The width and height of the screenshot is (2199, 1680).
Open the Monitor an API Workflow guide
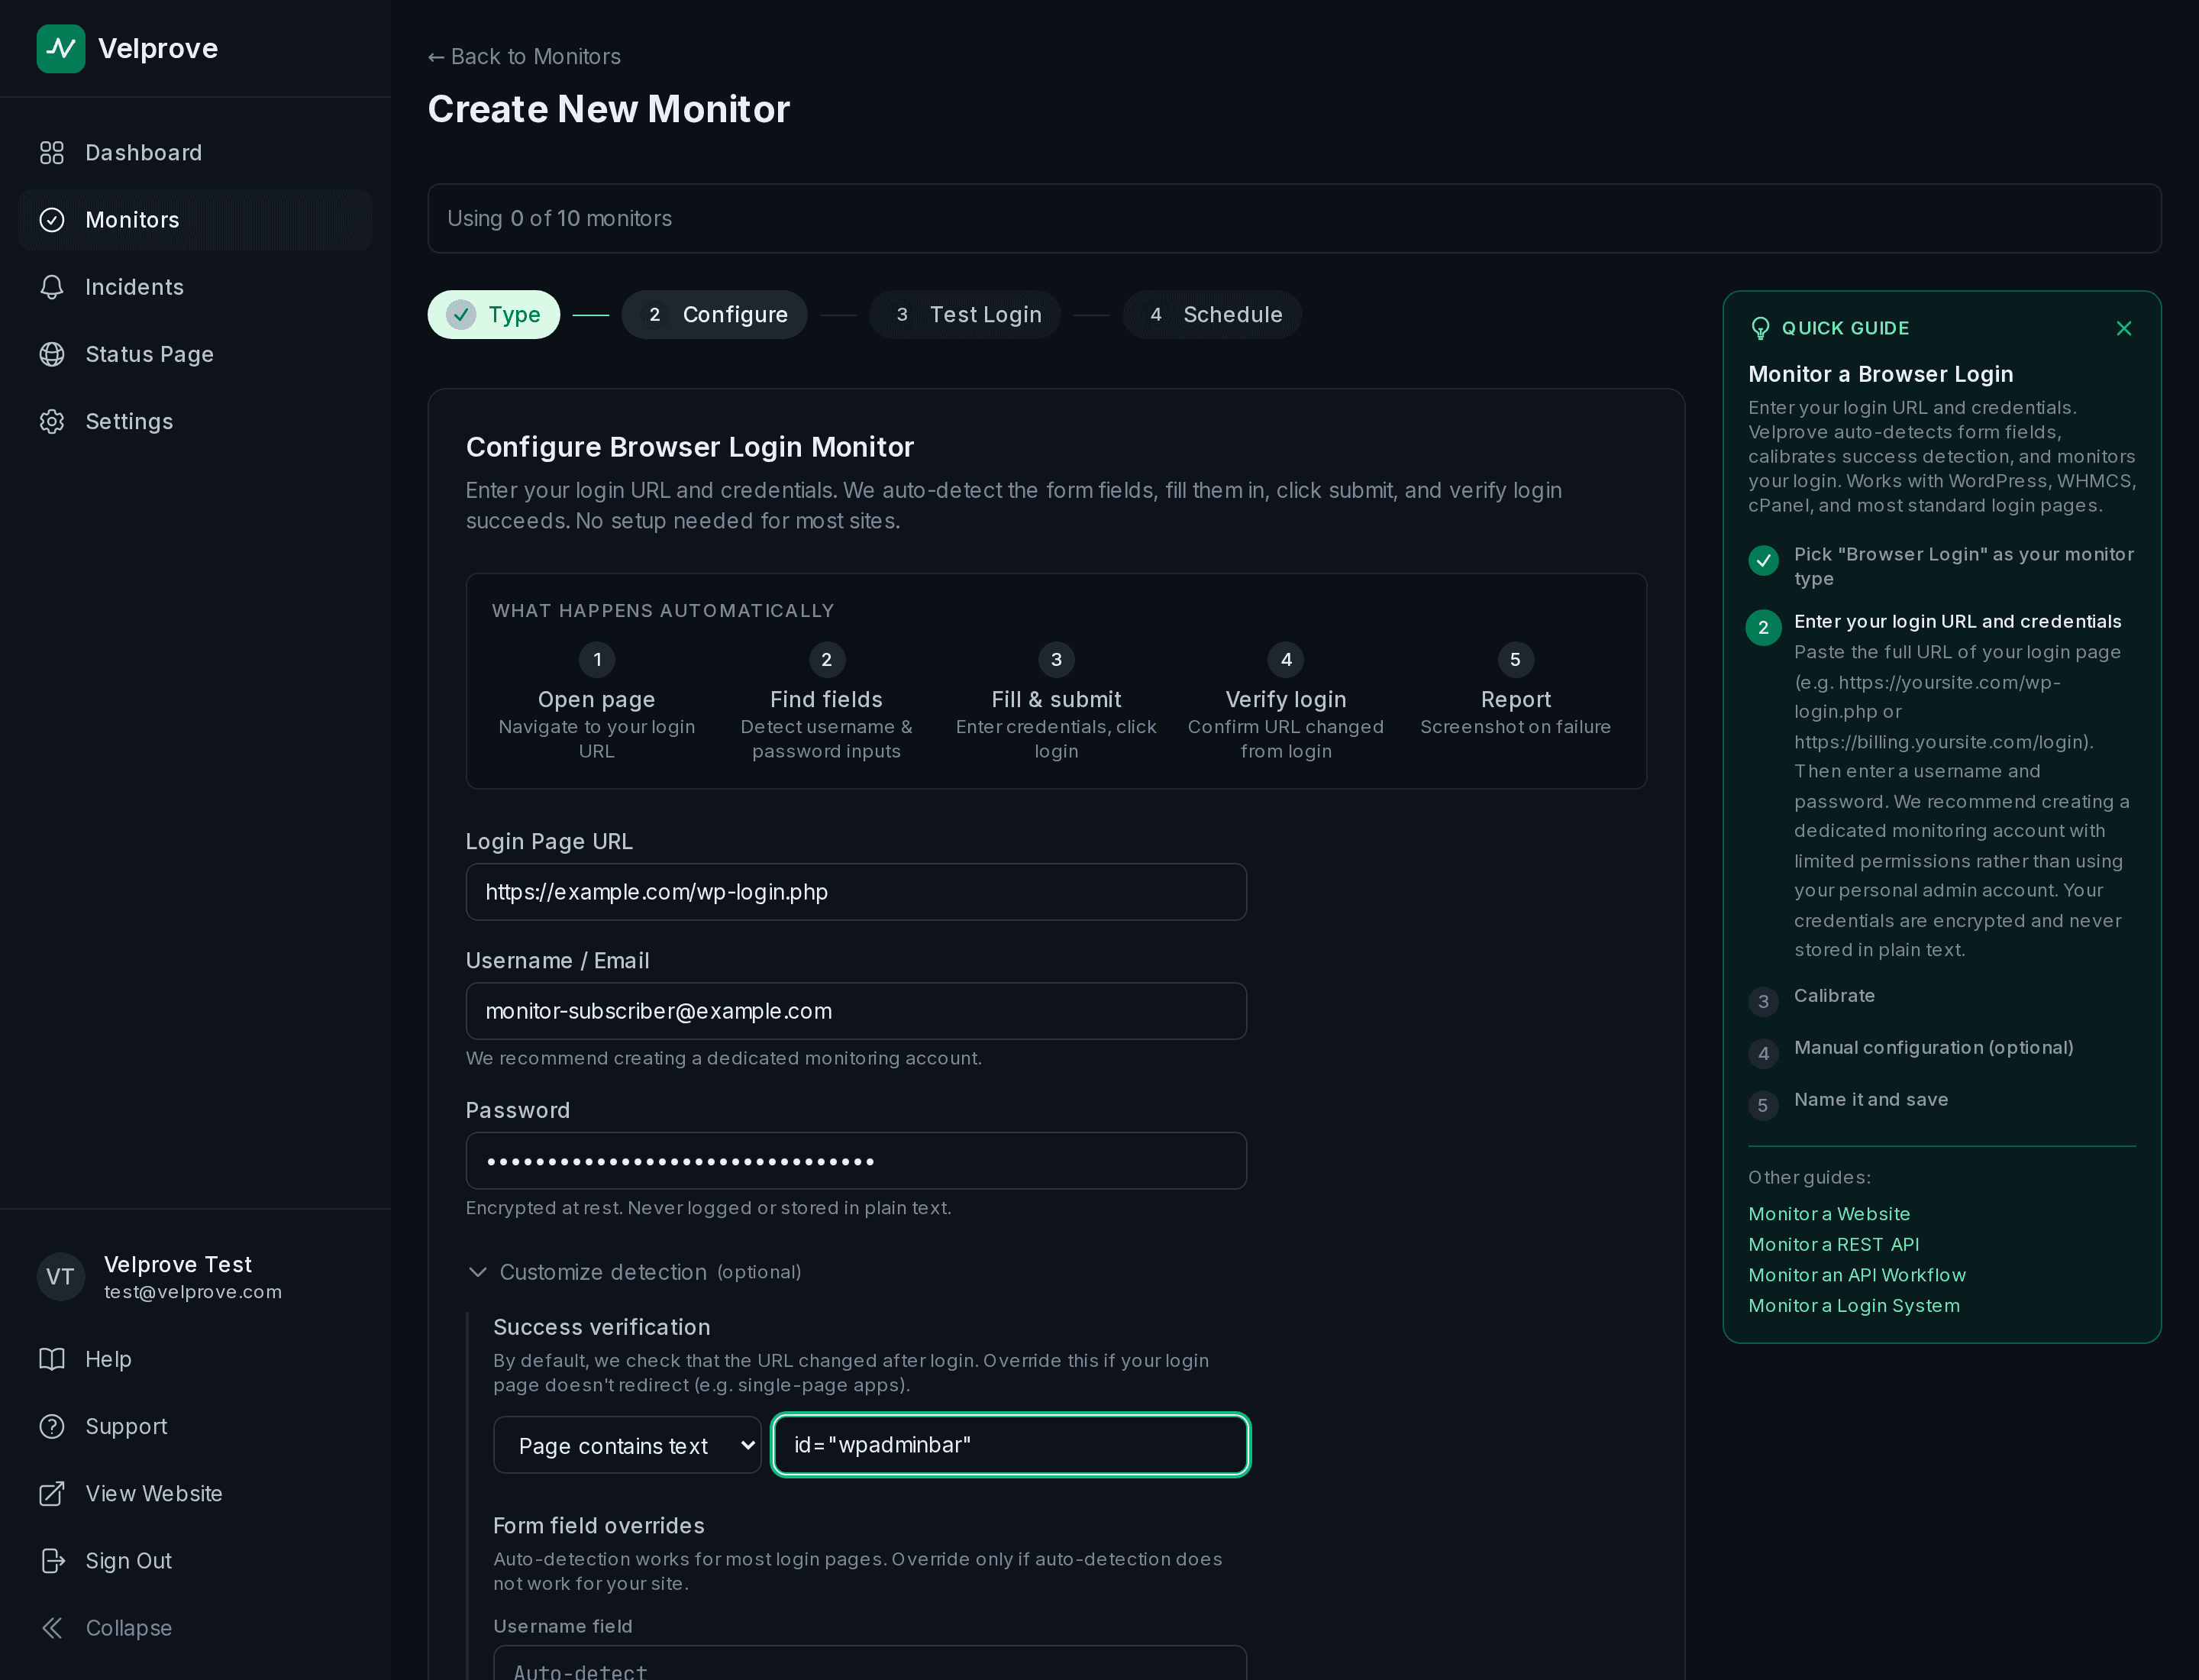click(1857, 1275)
